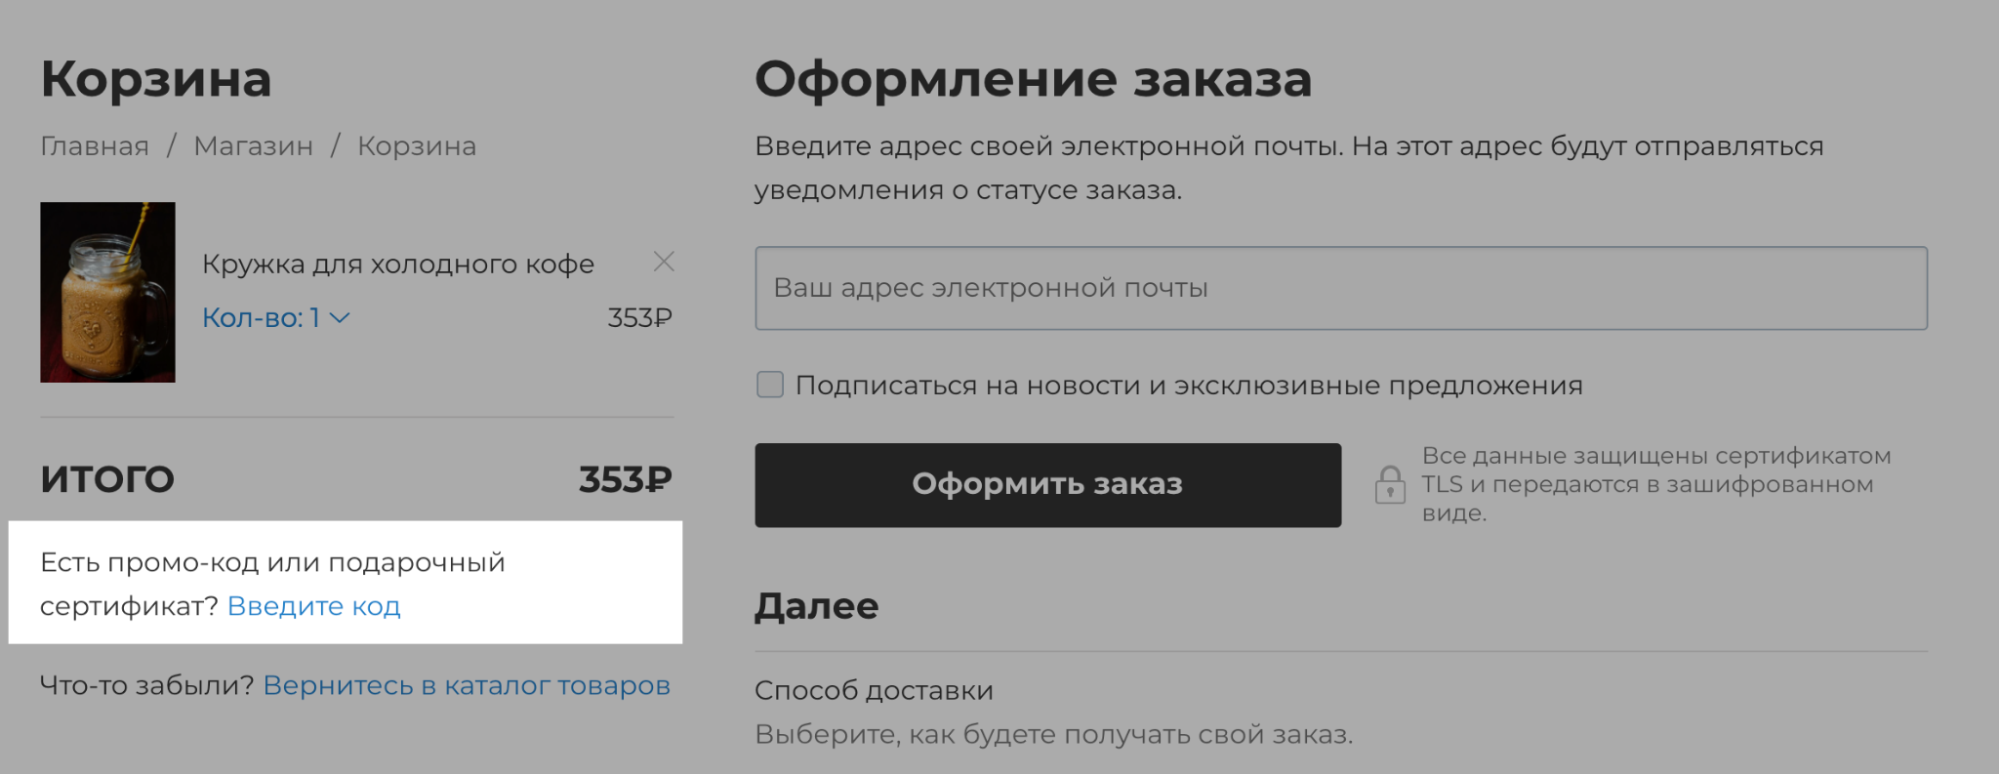Click the Оформить заказ button

[x=1048, y=485]
